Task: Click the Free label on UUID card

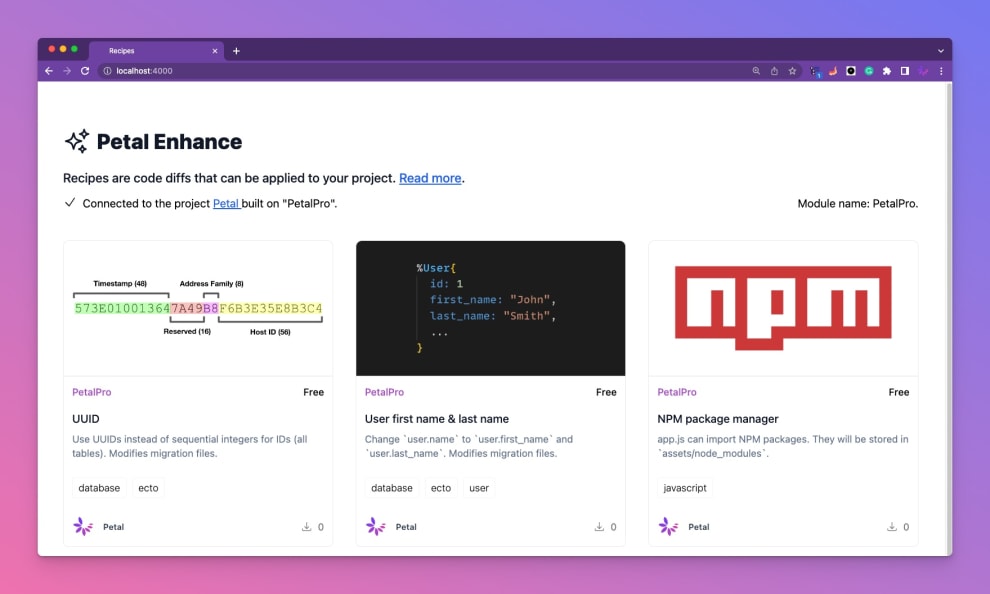Action: 313,392
